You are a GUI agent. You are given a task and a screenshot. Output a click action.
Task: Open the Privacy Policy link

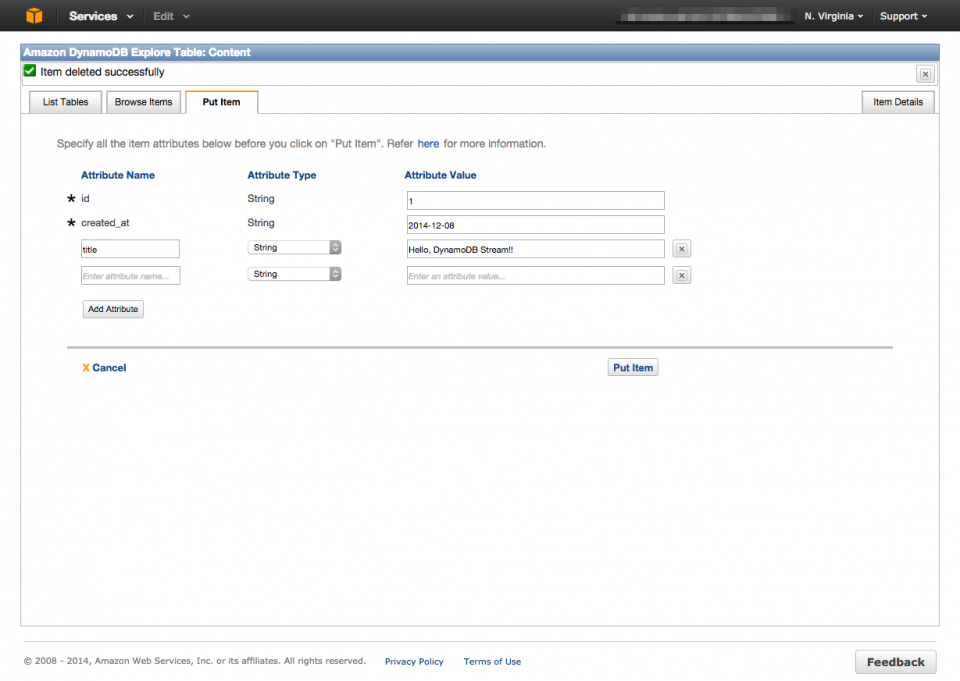(x=414, y=661)
